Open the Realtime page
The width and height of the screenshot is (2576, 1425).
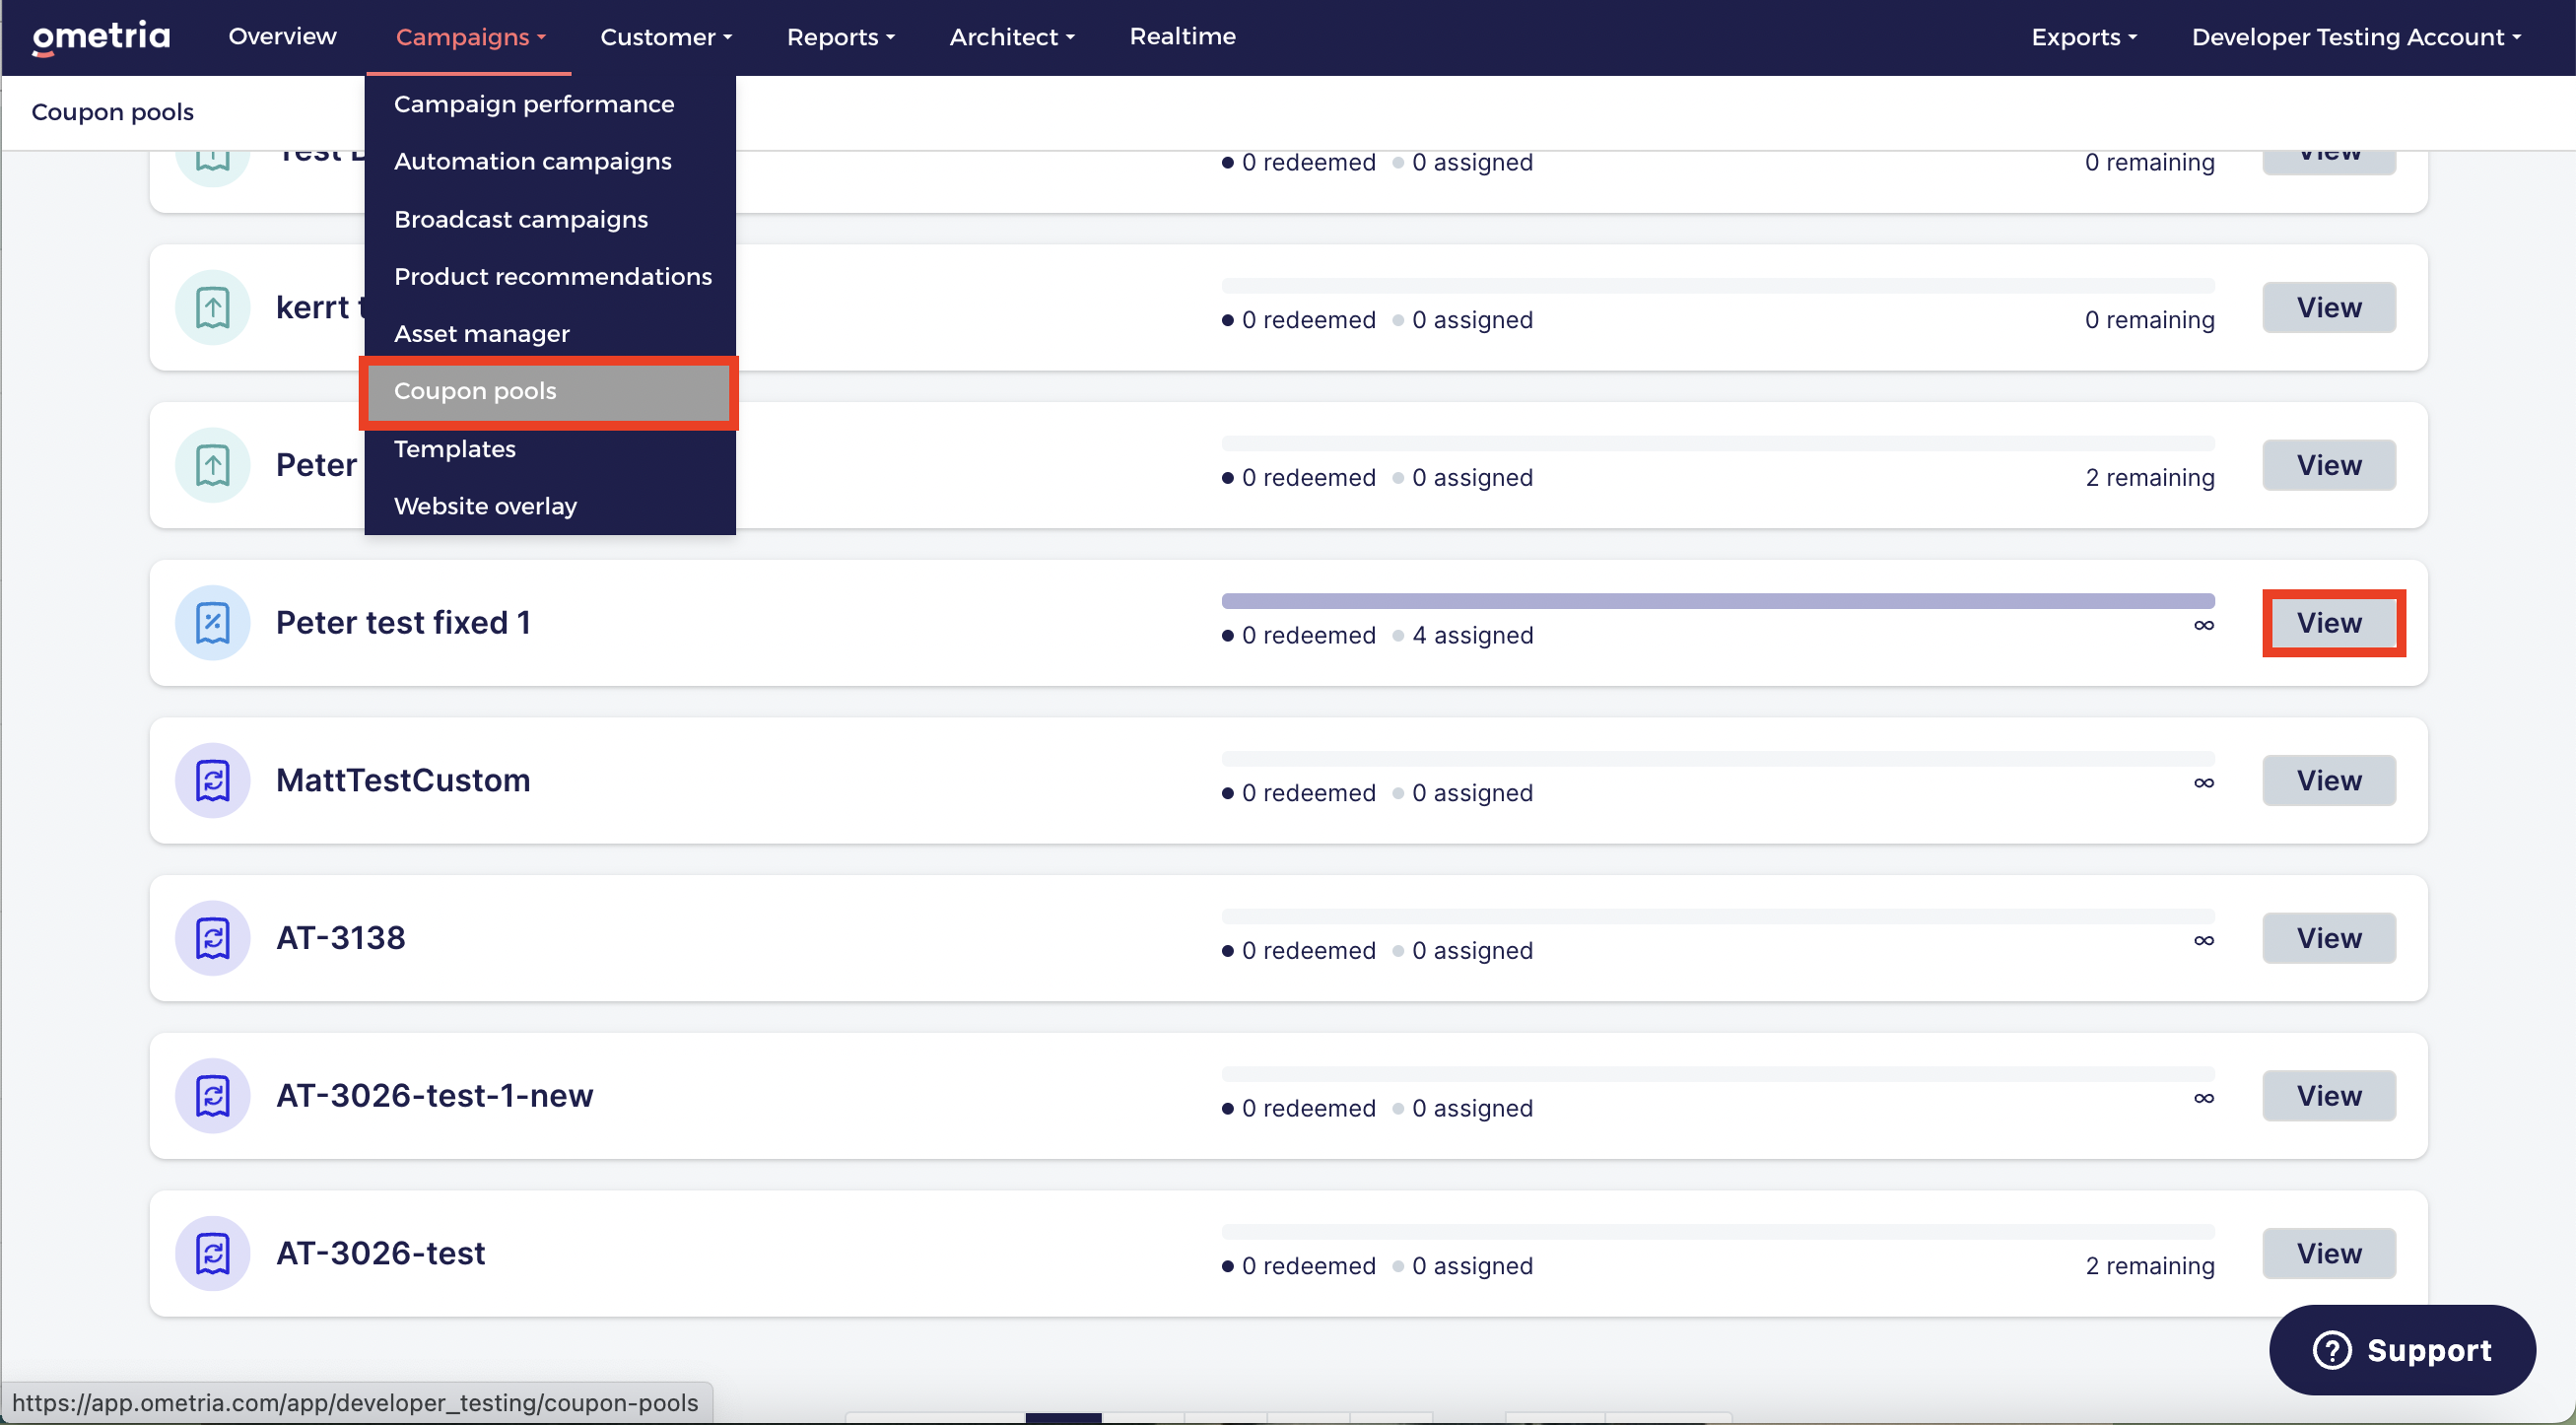click(x=1182, y=36)
